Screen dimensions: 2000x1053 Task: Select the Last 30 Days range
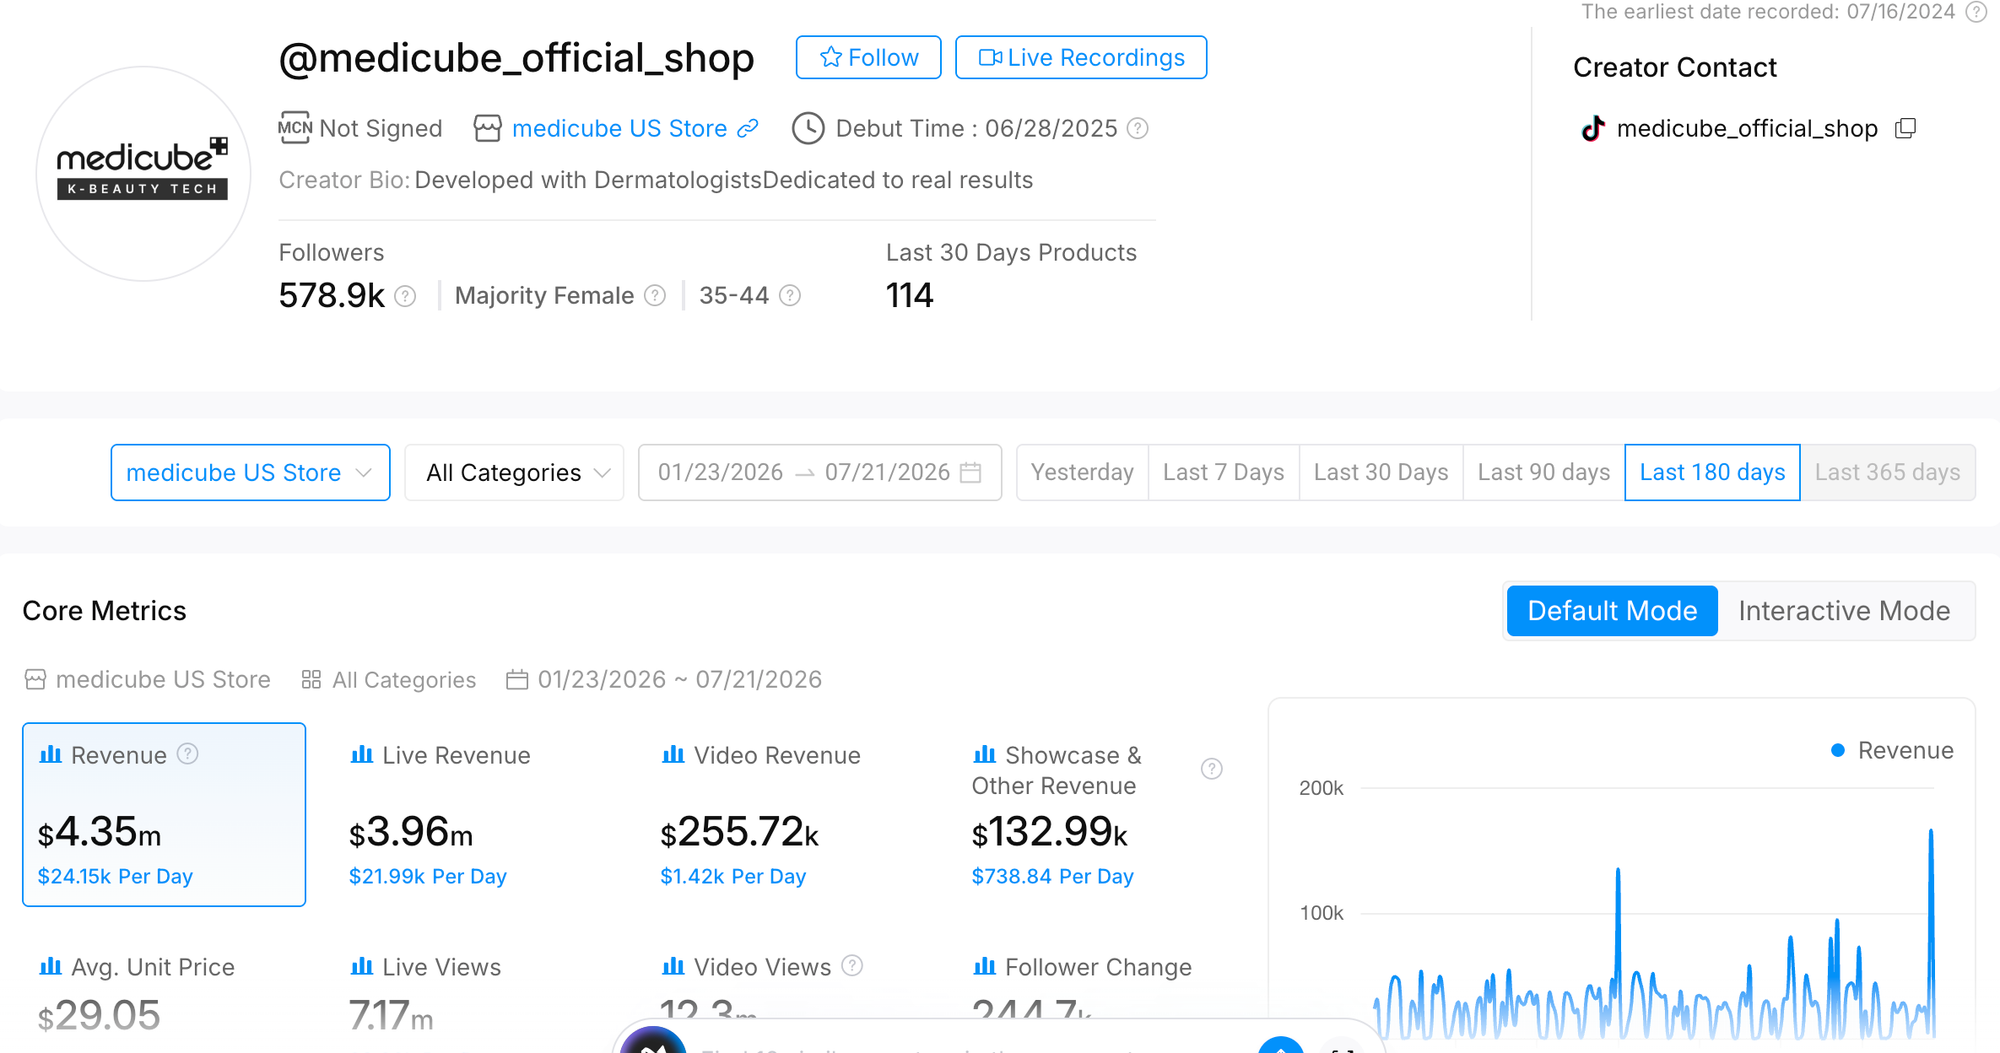click(x=1381, y=473)
